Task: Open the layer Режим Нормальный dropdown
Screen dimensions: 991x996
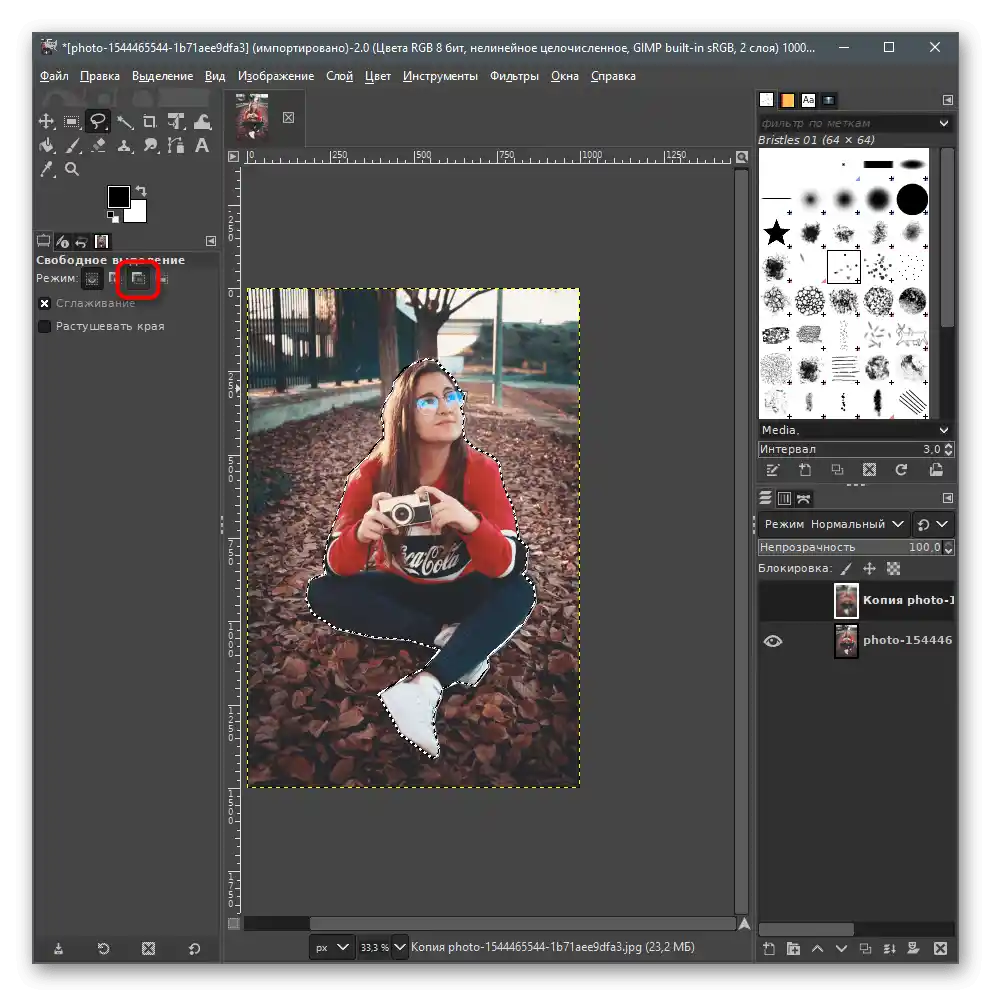Action: point(833,524)
